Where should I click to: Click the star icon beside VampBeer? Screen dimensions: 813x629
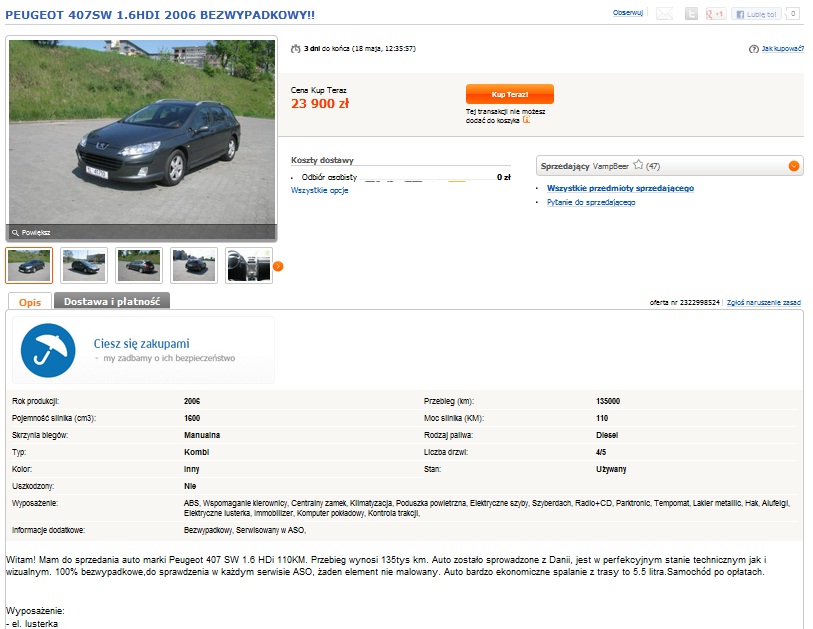click(638, 165)
